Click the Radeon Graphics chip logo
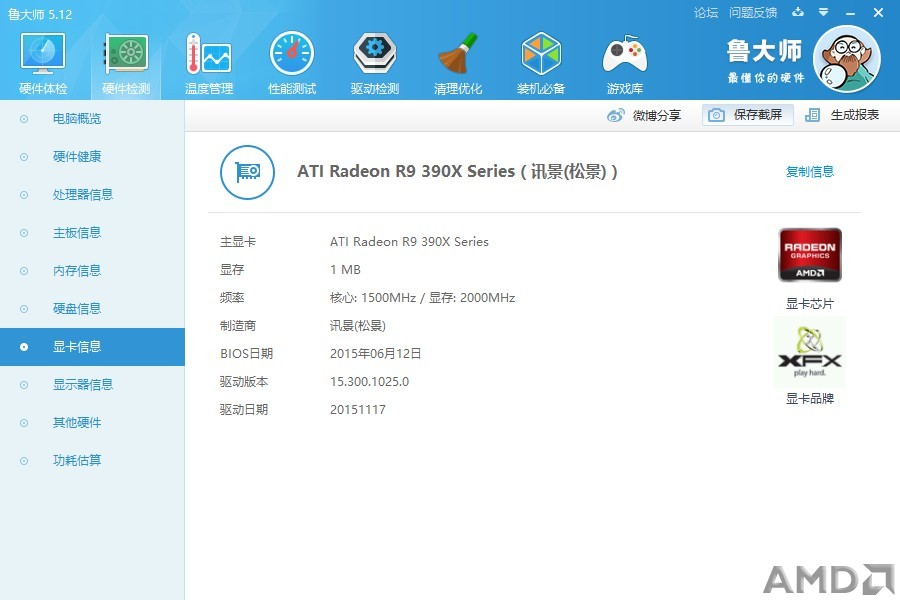900x600 pixels. [x=810, y=255]
